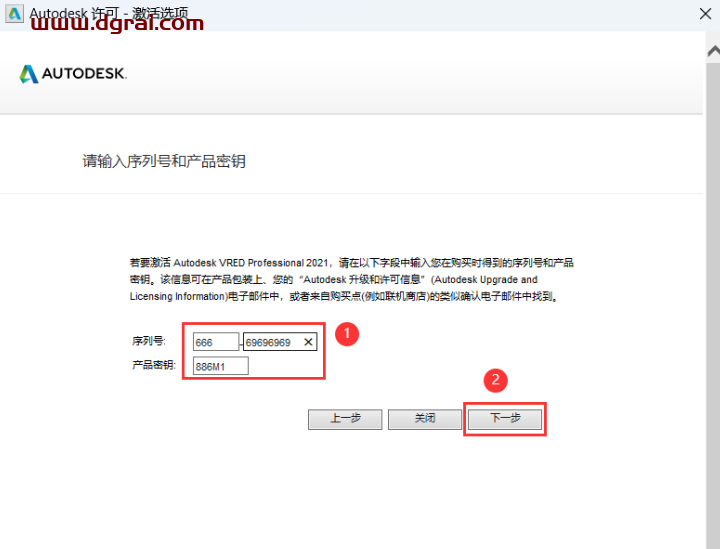Click the 序列号 label
Screen dimensions: 720x549
pyautogui.click(x=148, y=342)
